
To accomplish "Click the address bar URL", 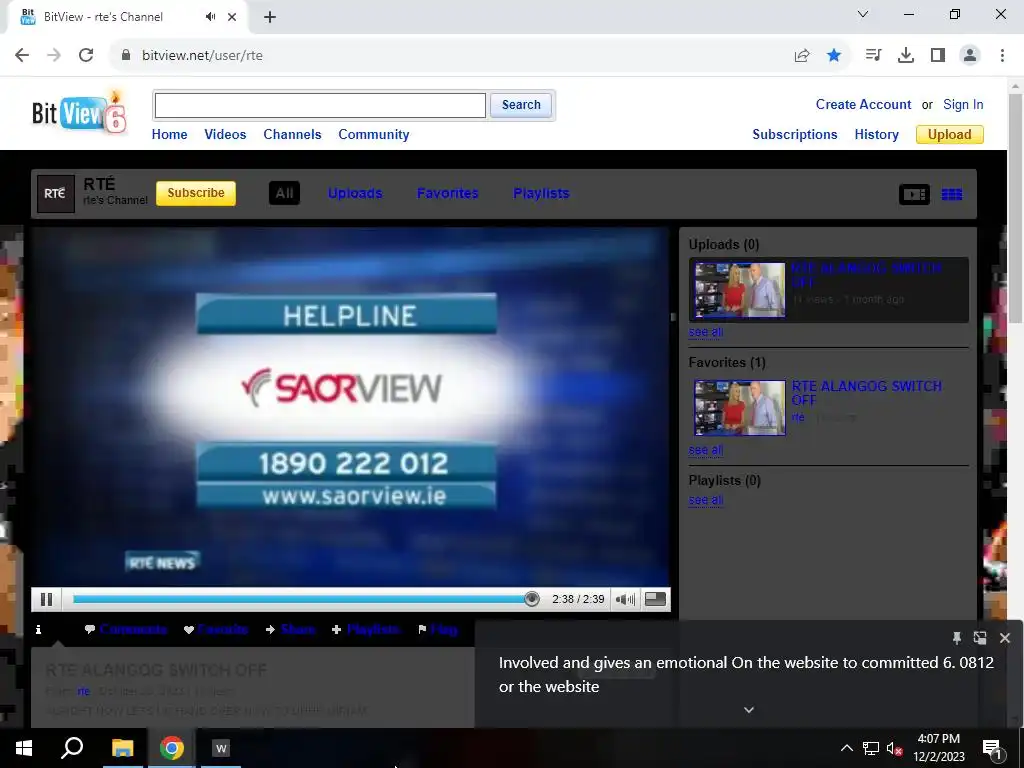I will [x=202, y=56].
